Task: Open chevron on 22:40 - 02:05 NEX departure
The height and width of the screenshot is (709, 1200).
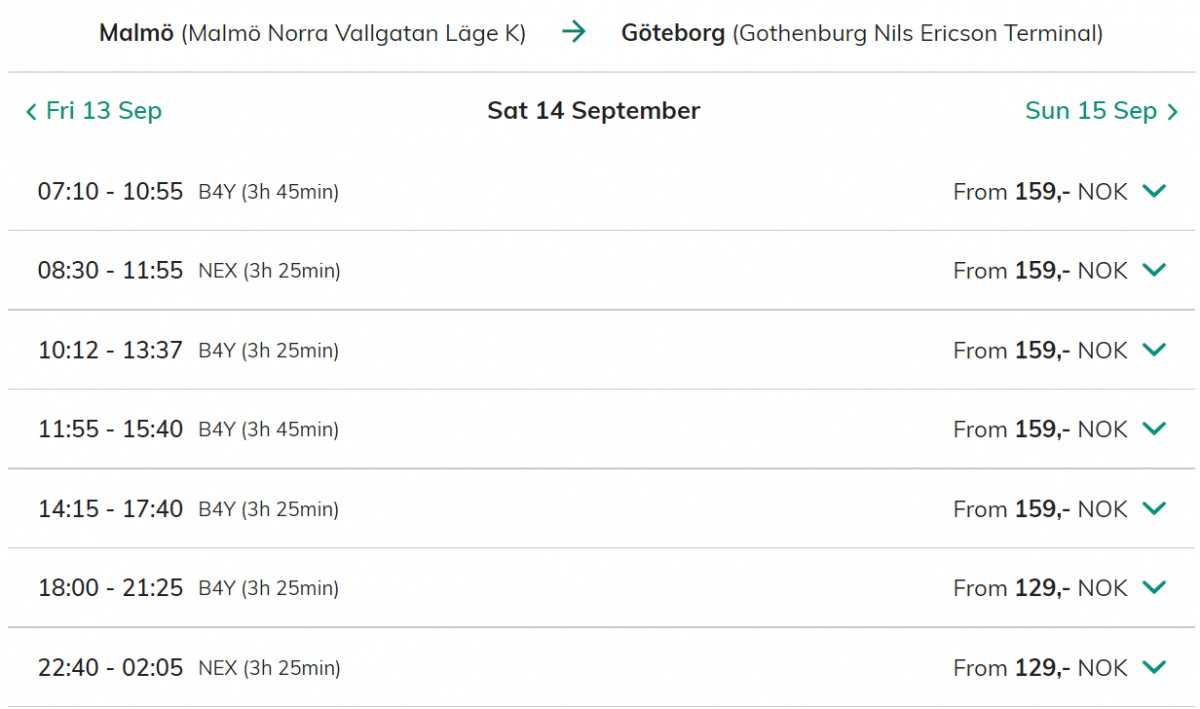Action: [x=1154, y=667]
